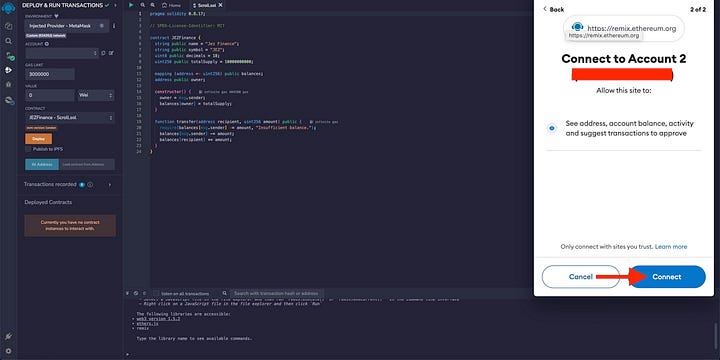Open the Remix logo home icon
Viewport: 720px width, 360px height.
tap(8, 8)
